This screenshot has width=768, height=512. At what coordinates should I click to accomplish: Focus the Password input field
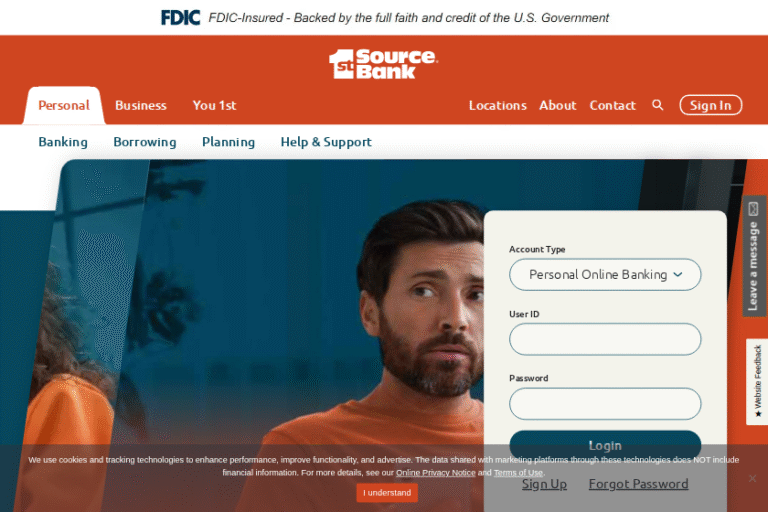(x=605, y=404)
